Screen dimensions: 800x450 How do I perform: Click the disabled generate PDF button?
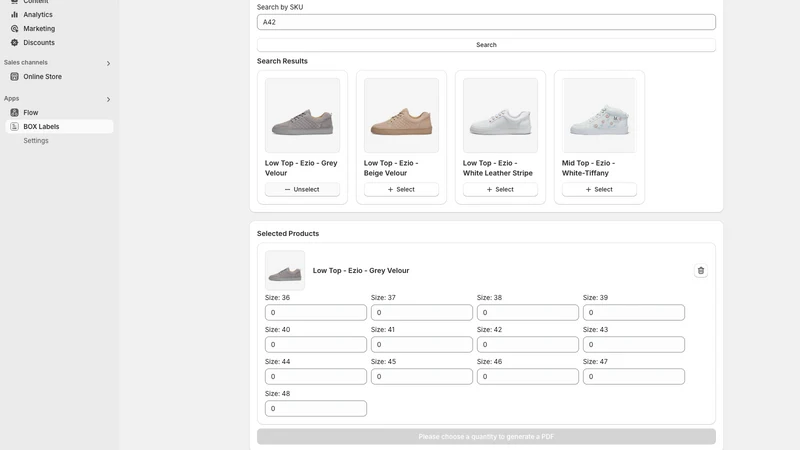(x=486, y=436)
